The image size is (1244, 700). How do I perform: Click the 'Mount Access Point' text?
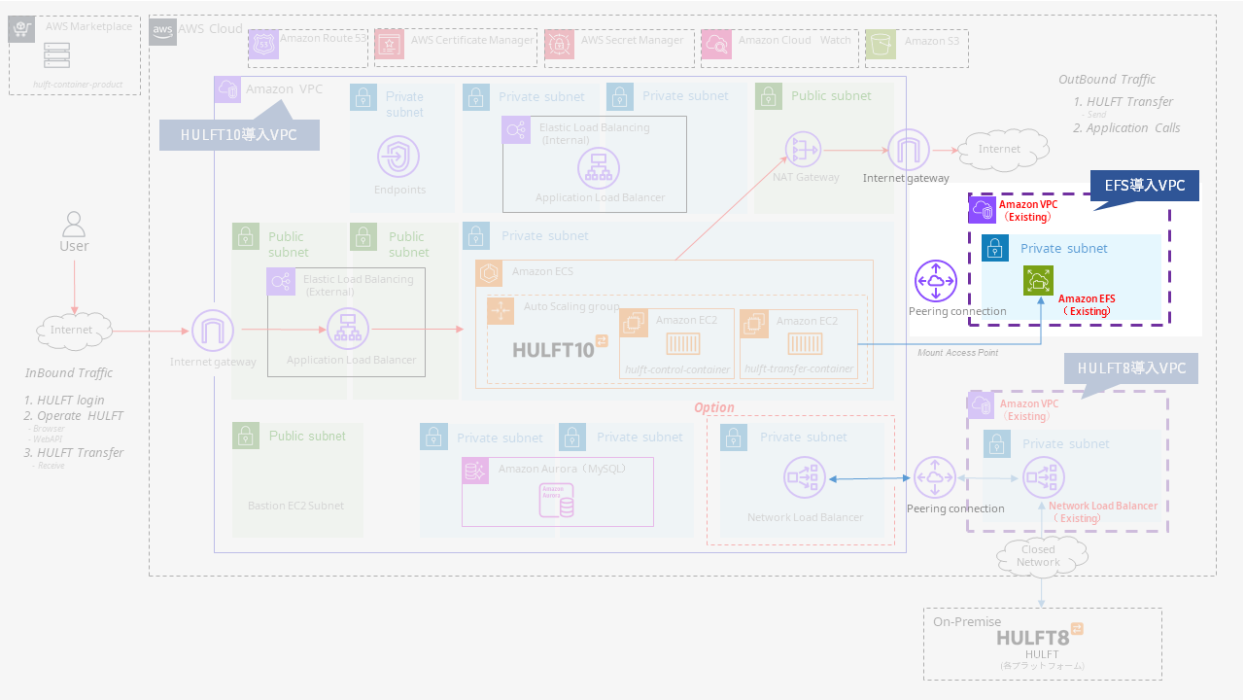point(960,352)
